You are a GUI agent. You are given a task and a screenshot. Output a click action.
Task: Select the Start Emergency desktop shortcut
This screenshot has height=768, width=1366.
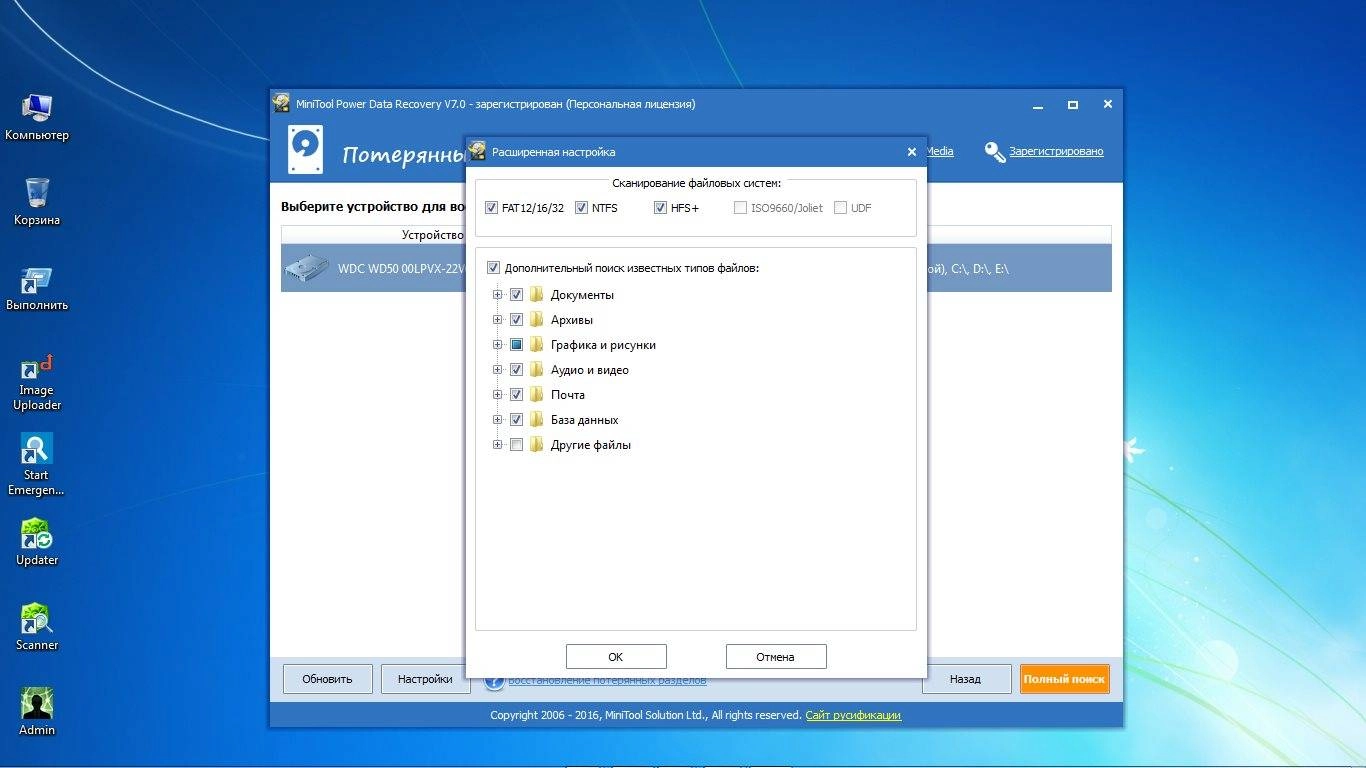37,465
